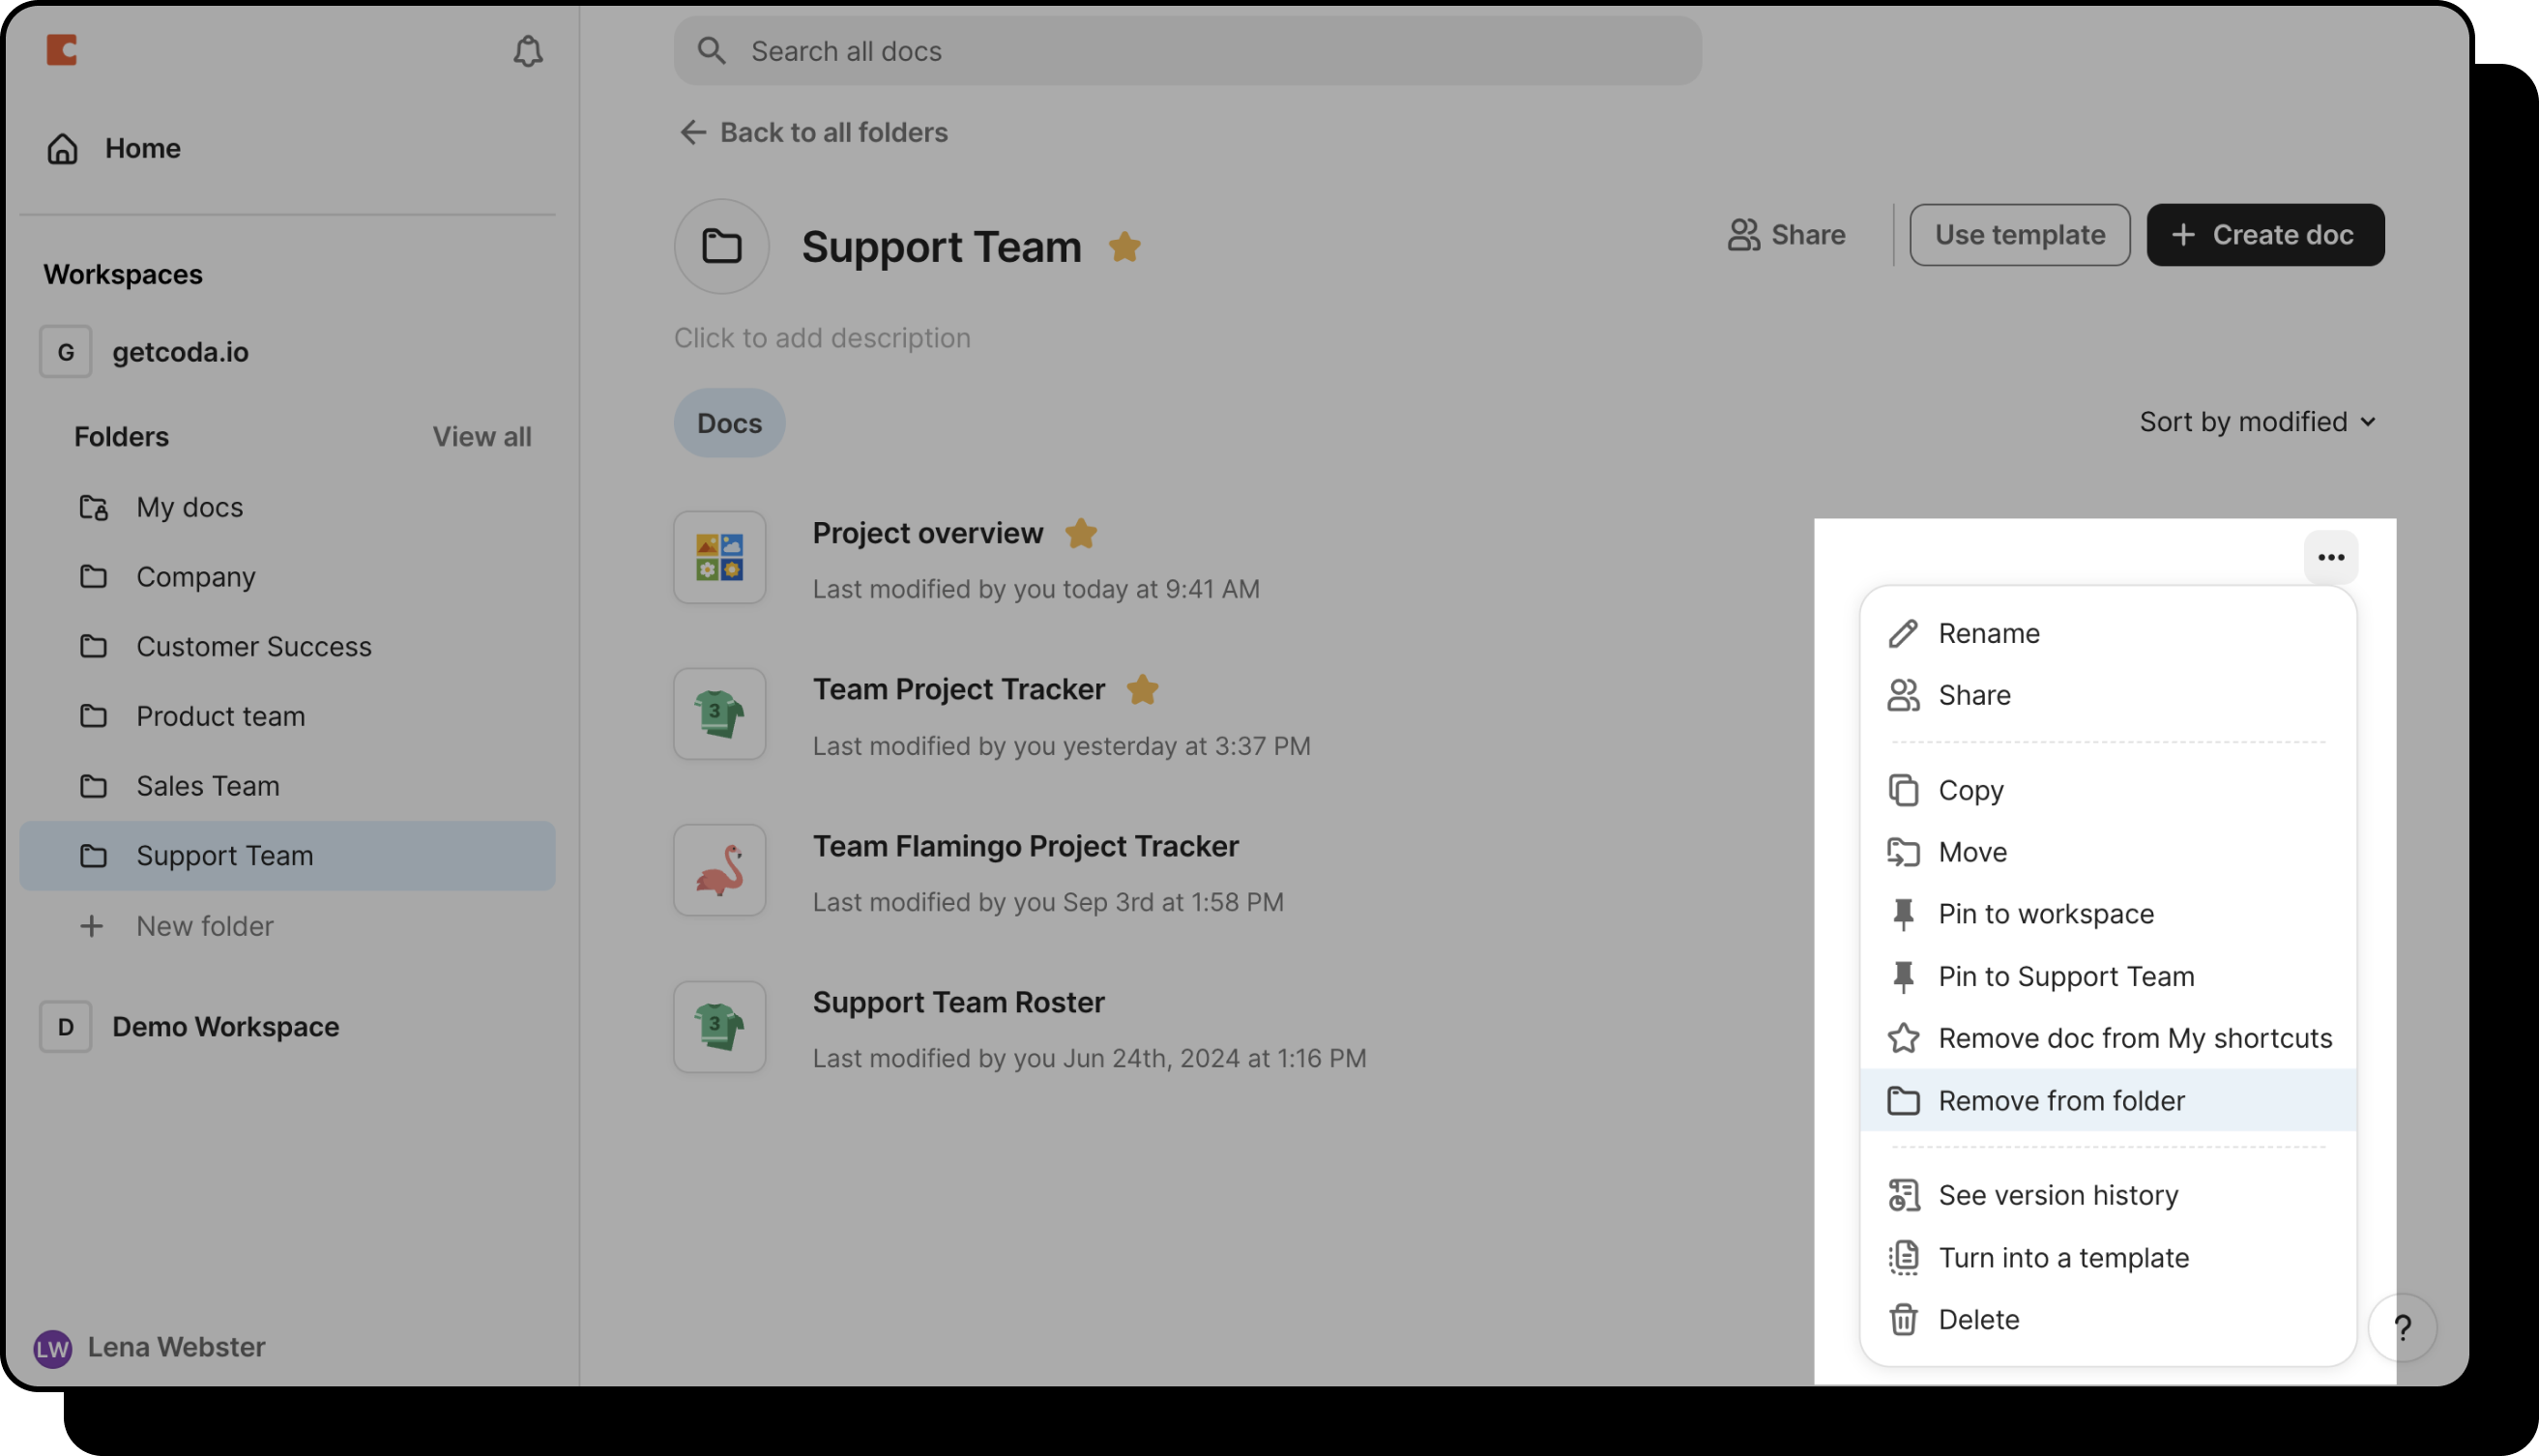The width and height of the screenshot is (2539, 1456).
Task: Select Remove from folder
Action: coord(2108,1100)
